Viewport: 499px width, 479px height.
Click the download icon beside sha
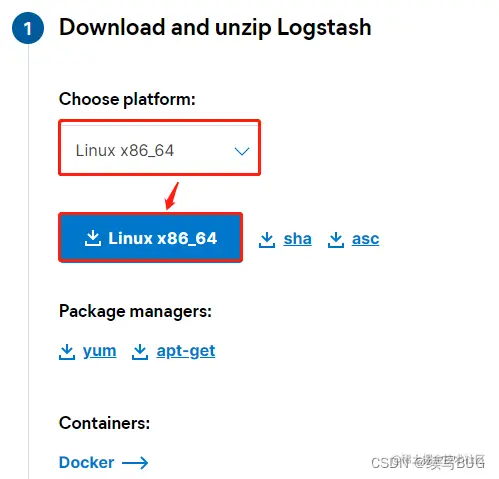click(267, 240)
